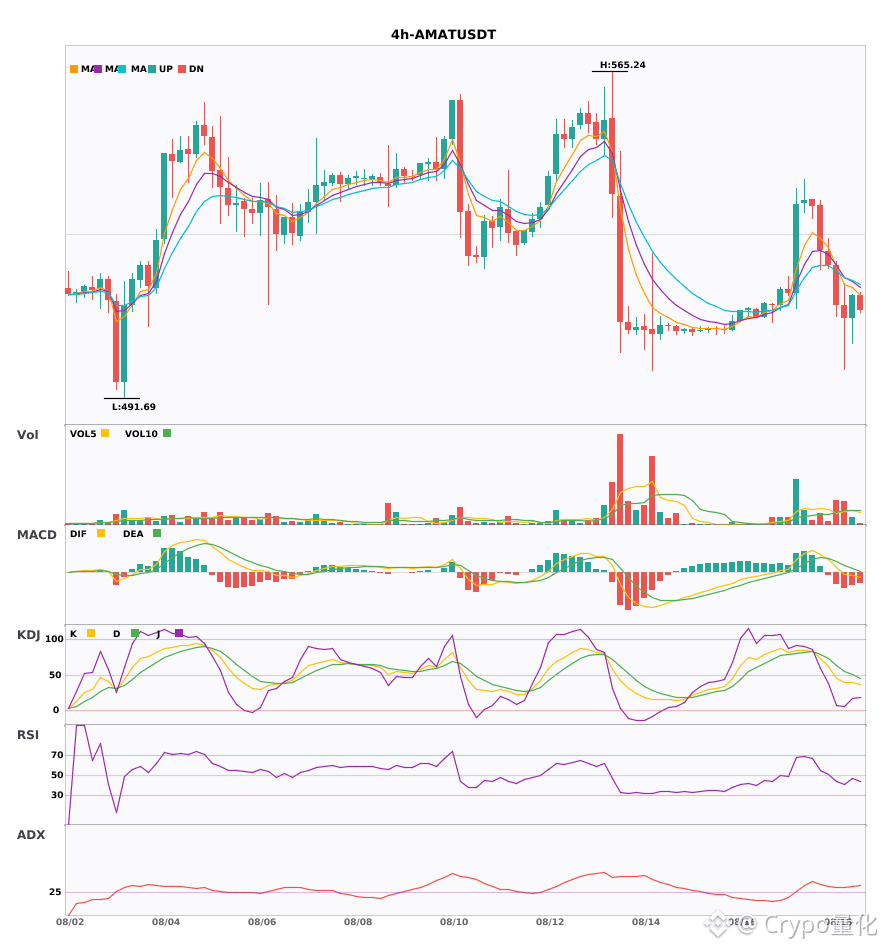885x950 pixels.
Task: Click the yellow DIF legend swatch
Action: [101, 533]
